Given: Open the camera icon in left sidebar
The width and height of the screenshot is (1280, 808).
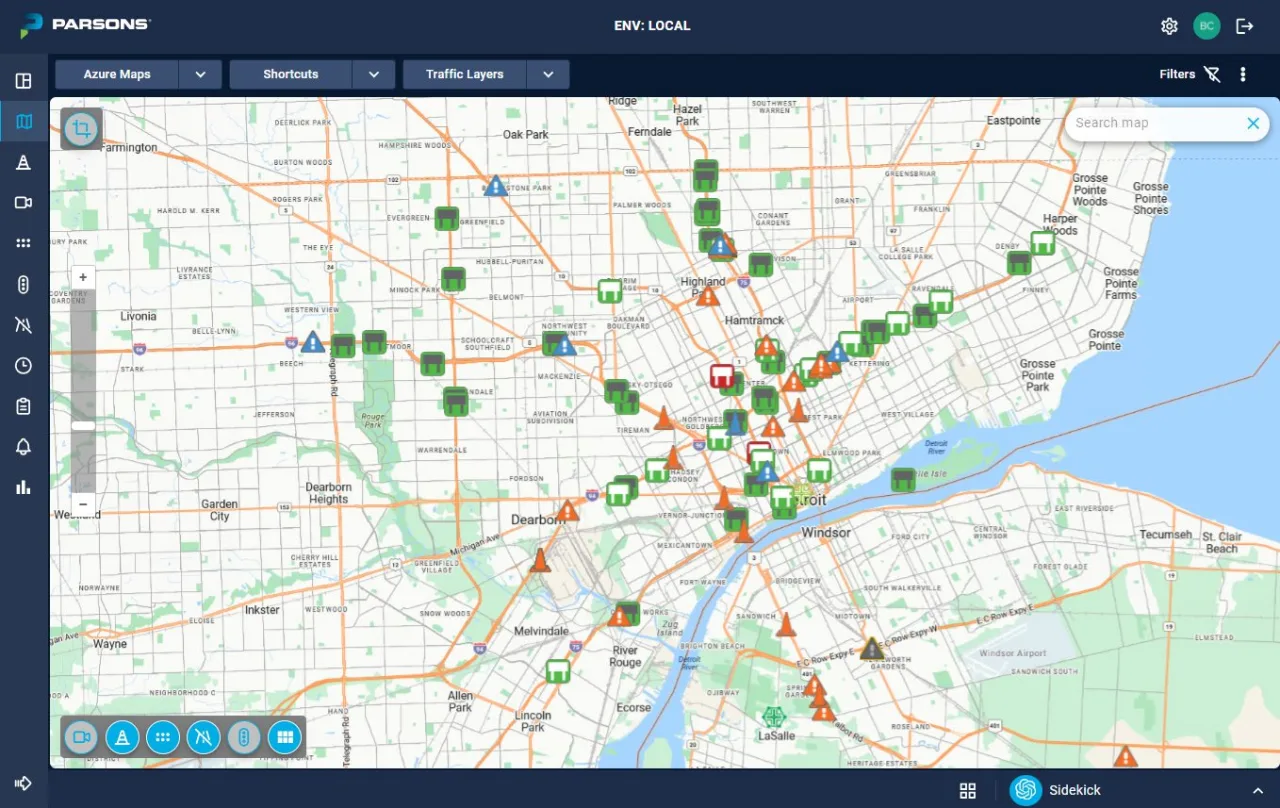Looking at the screenshot, I should (x=24, y=203).
